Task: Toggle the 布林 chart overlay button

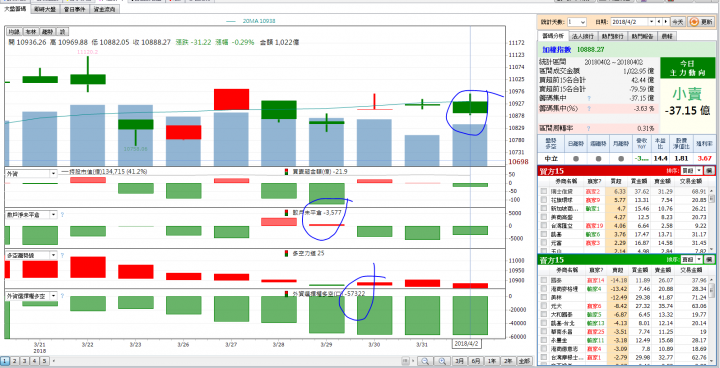Action: [x=31, y=32]
